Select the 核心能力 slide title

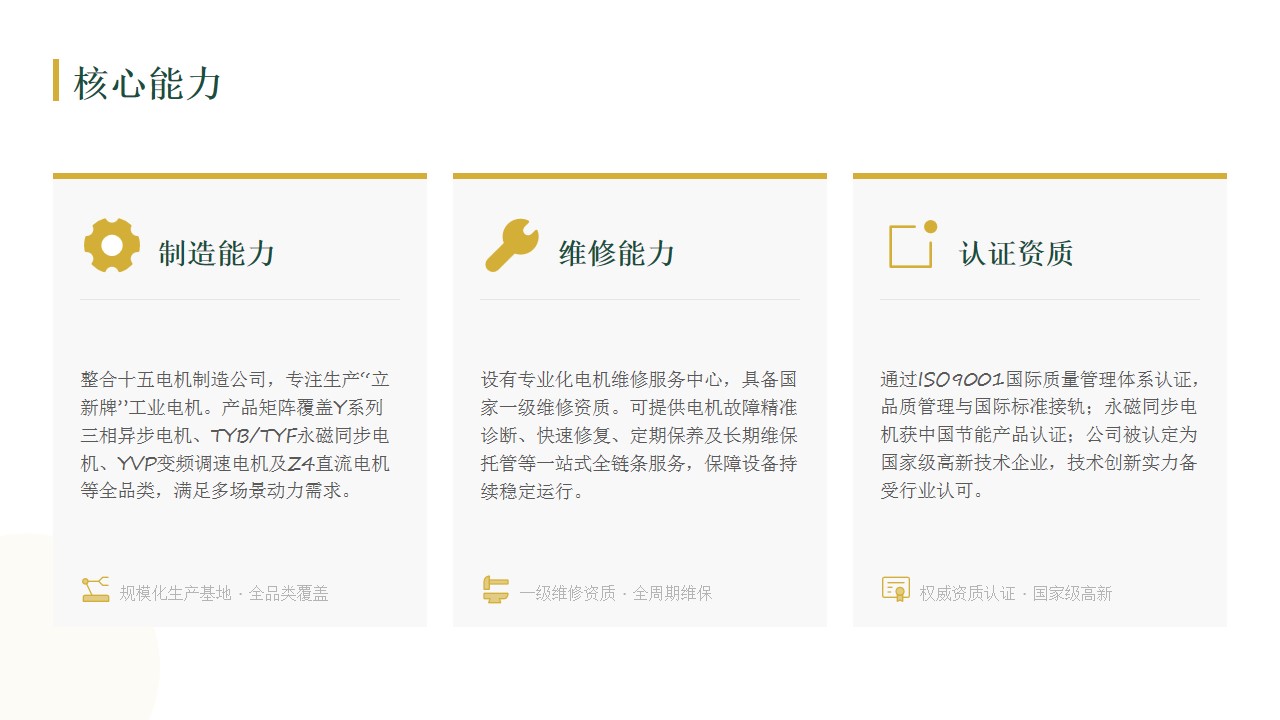[x=147, y=83]
